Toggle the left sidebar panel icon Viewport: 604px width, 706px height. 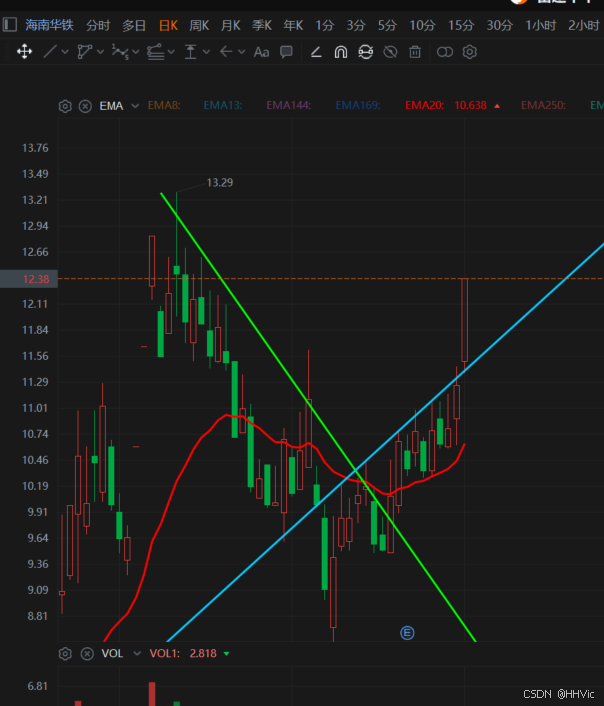[x=9, y=24]
